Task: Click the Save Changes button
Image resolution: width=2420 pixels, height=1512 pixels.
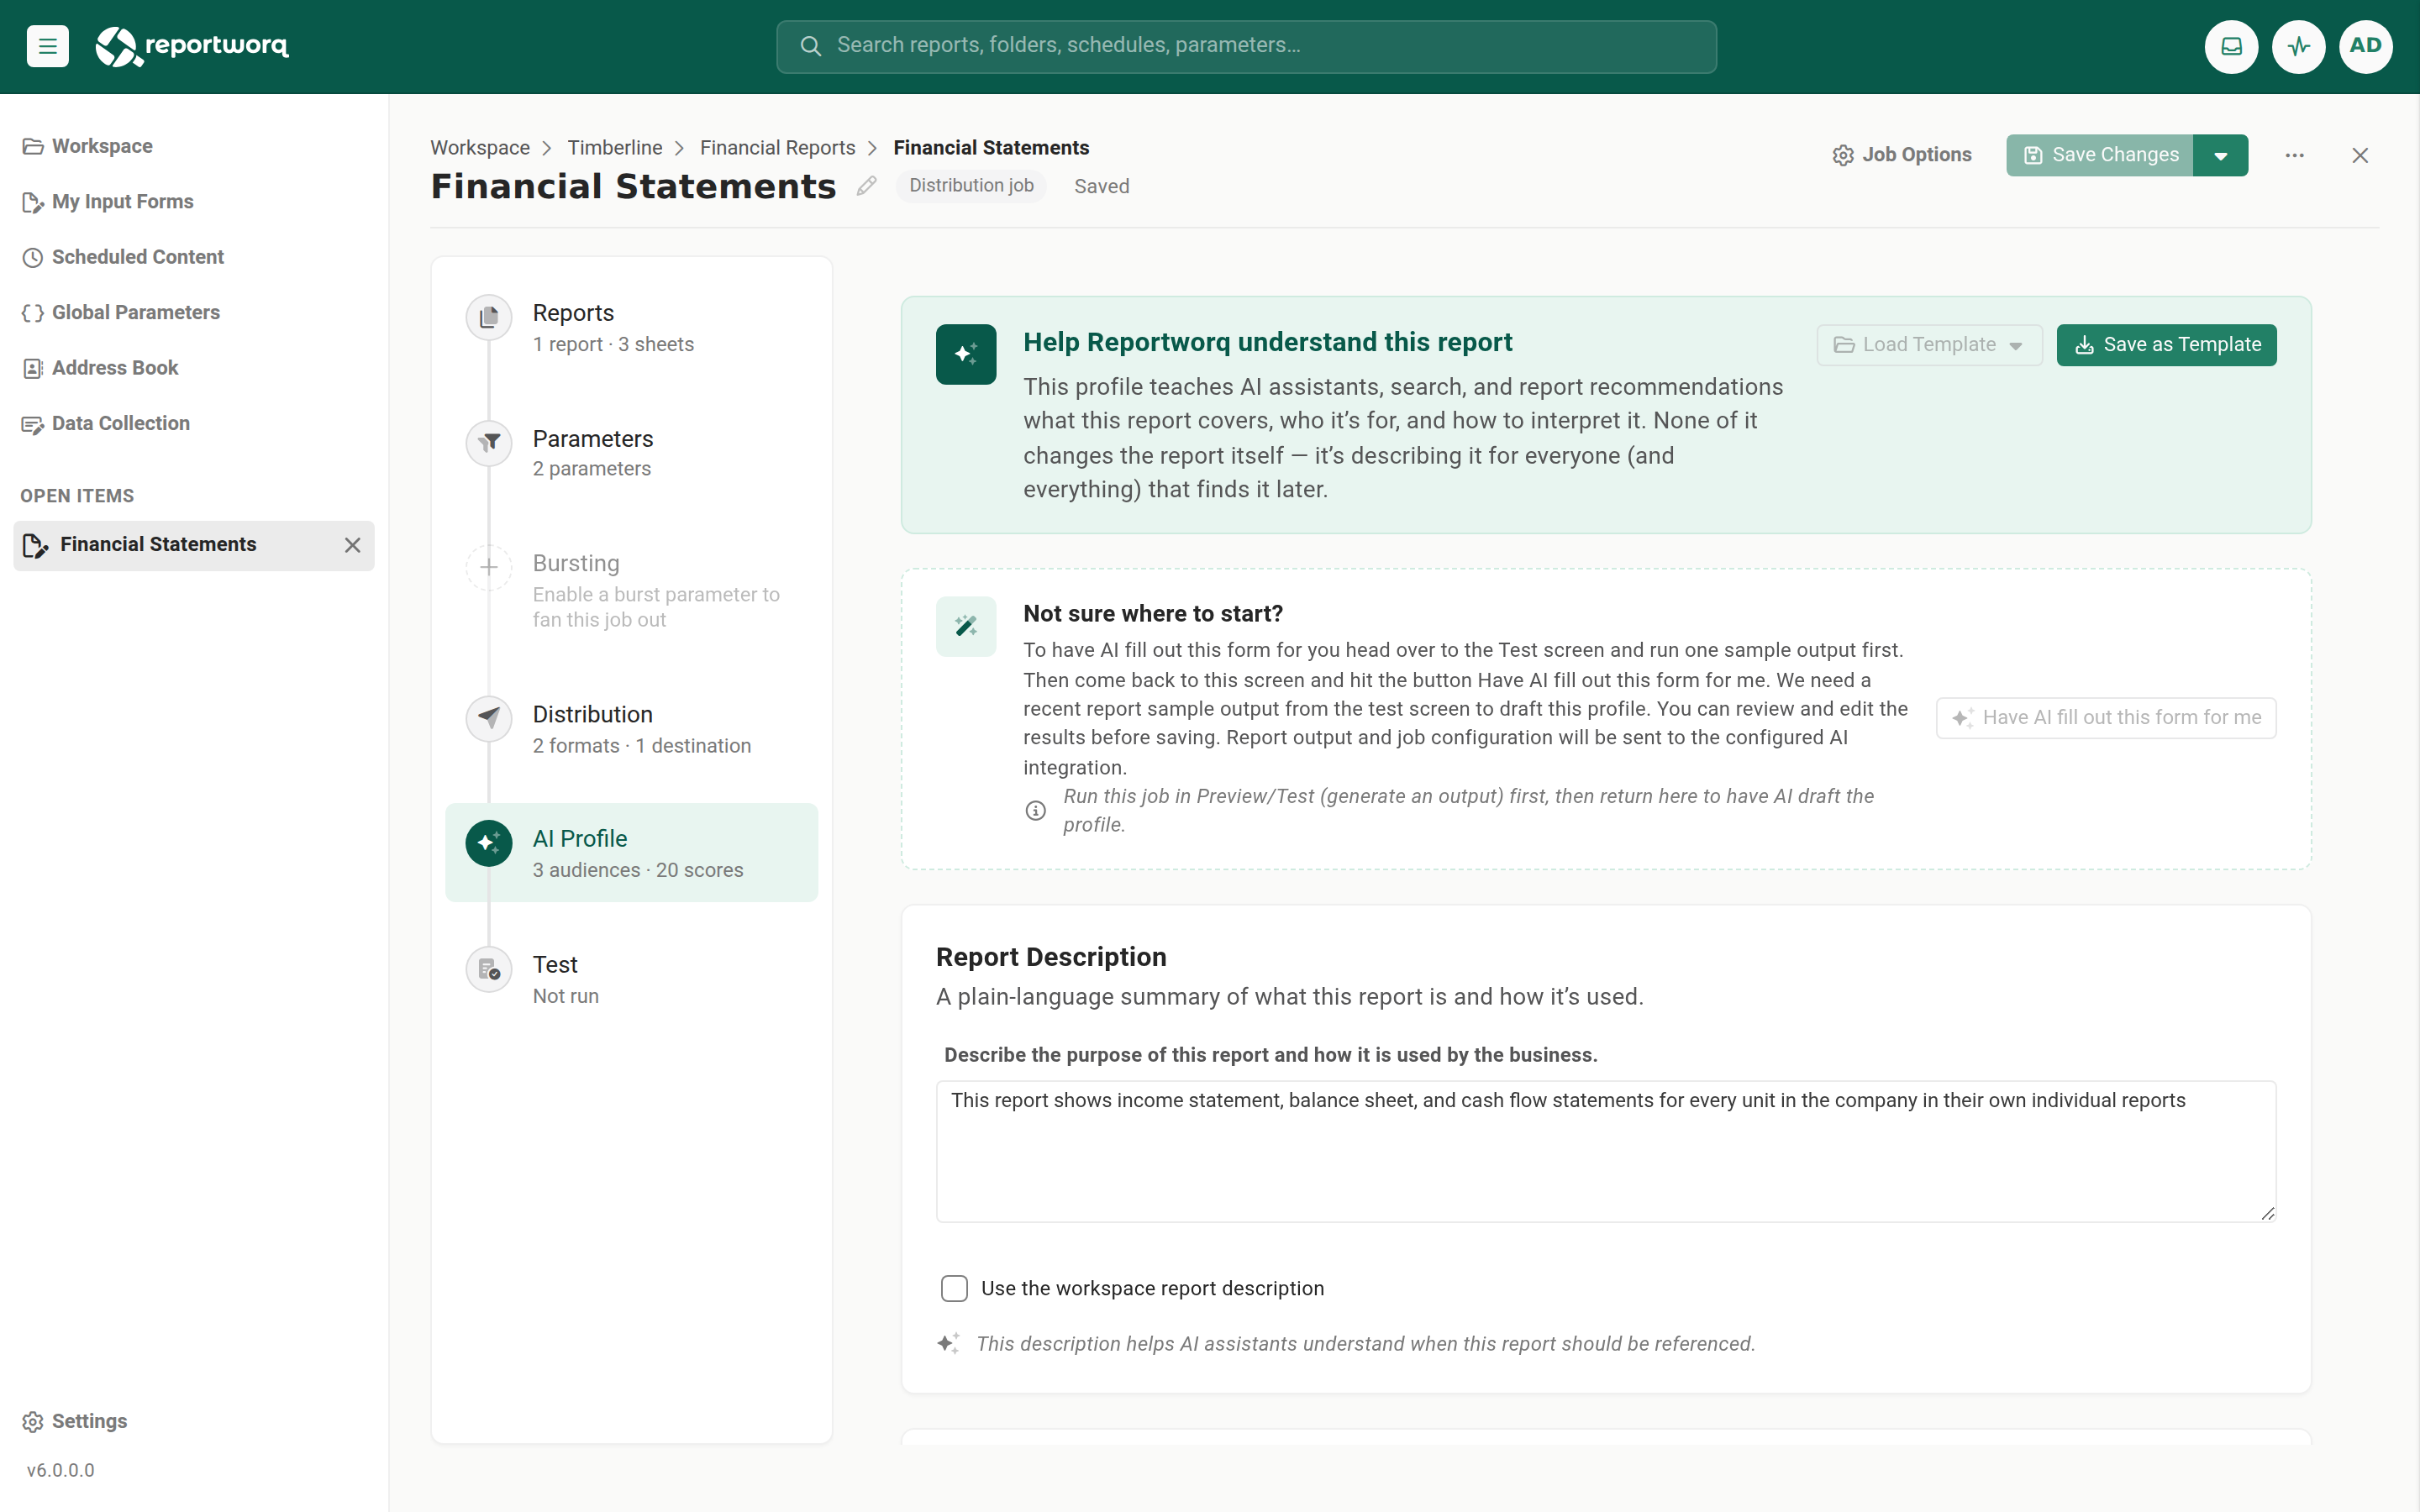Action: pyautogui.click(x=2099, y=155)
